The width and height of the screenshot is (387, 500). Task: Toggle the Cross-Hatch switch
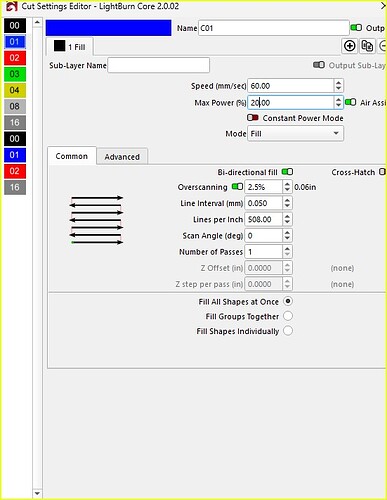point(383,172)
